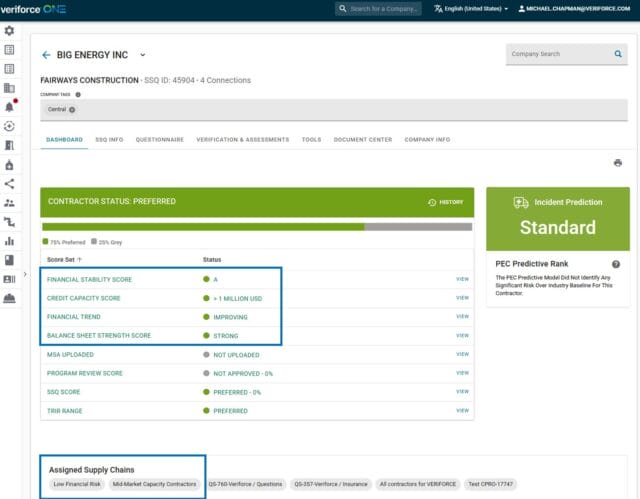Switch to the SSQ Info tab
Viewport: 640px width, 499px height.
tap(109, 140)
